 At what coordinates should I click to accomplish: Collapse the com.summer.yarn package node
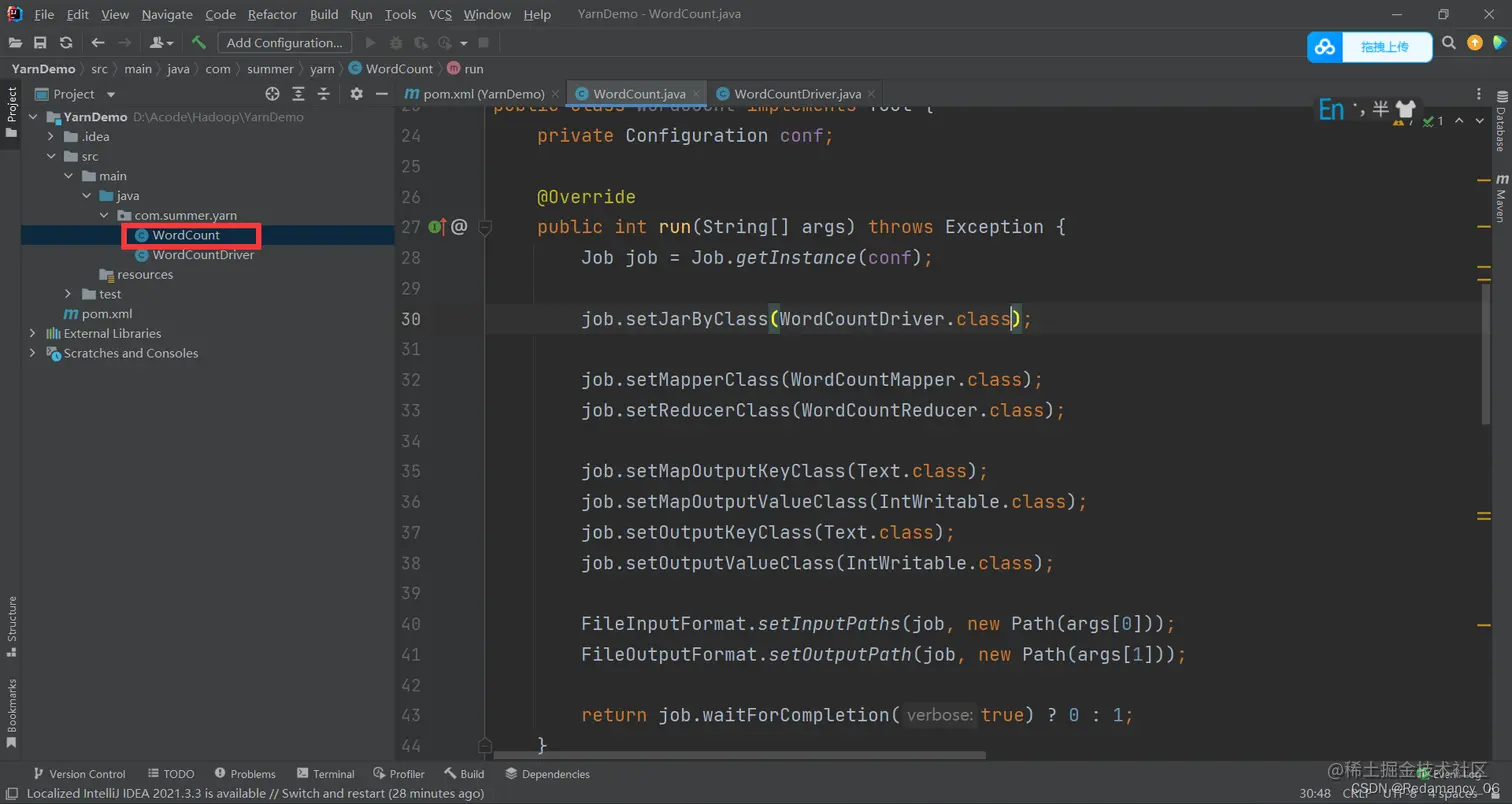click(x=104, y=216)
